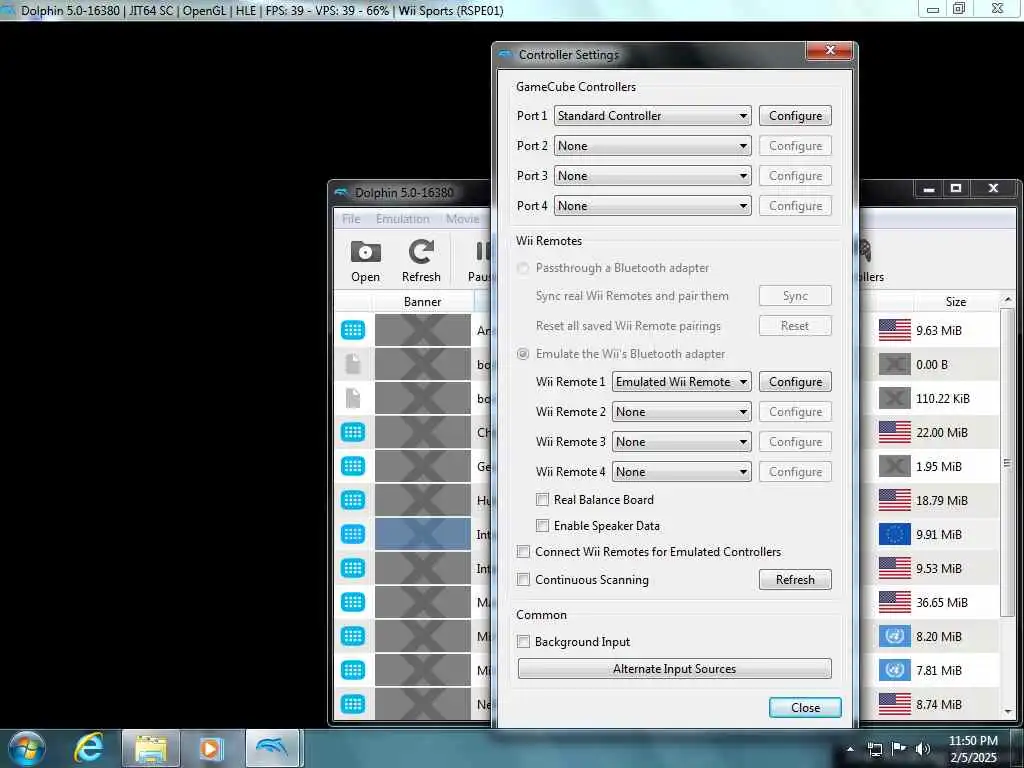Click the Banner column header
The height and width of the screenshot is (768, 1024).
[422, 302]
